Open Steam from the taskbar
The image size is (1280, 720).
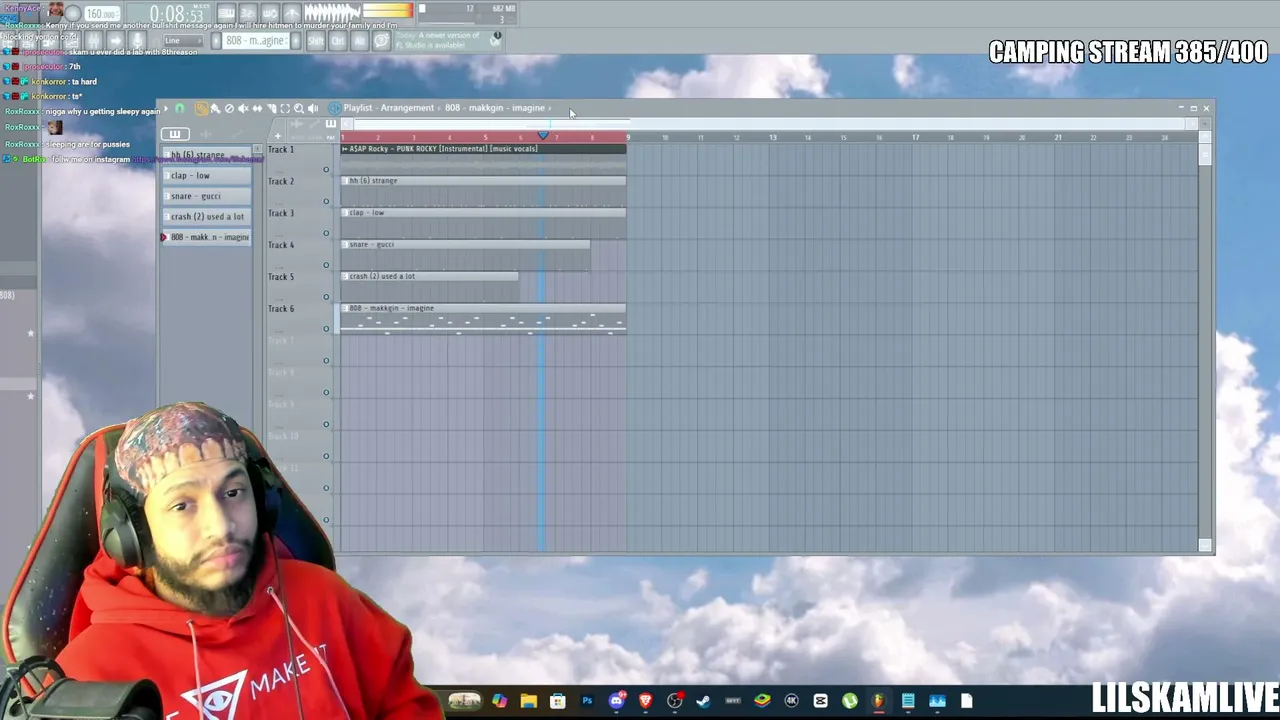point(703,701)
